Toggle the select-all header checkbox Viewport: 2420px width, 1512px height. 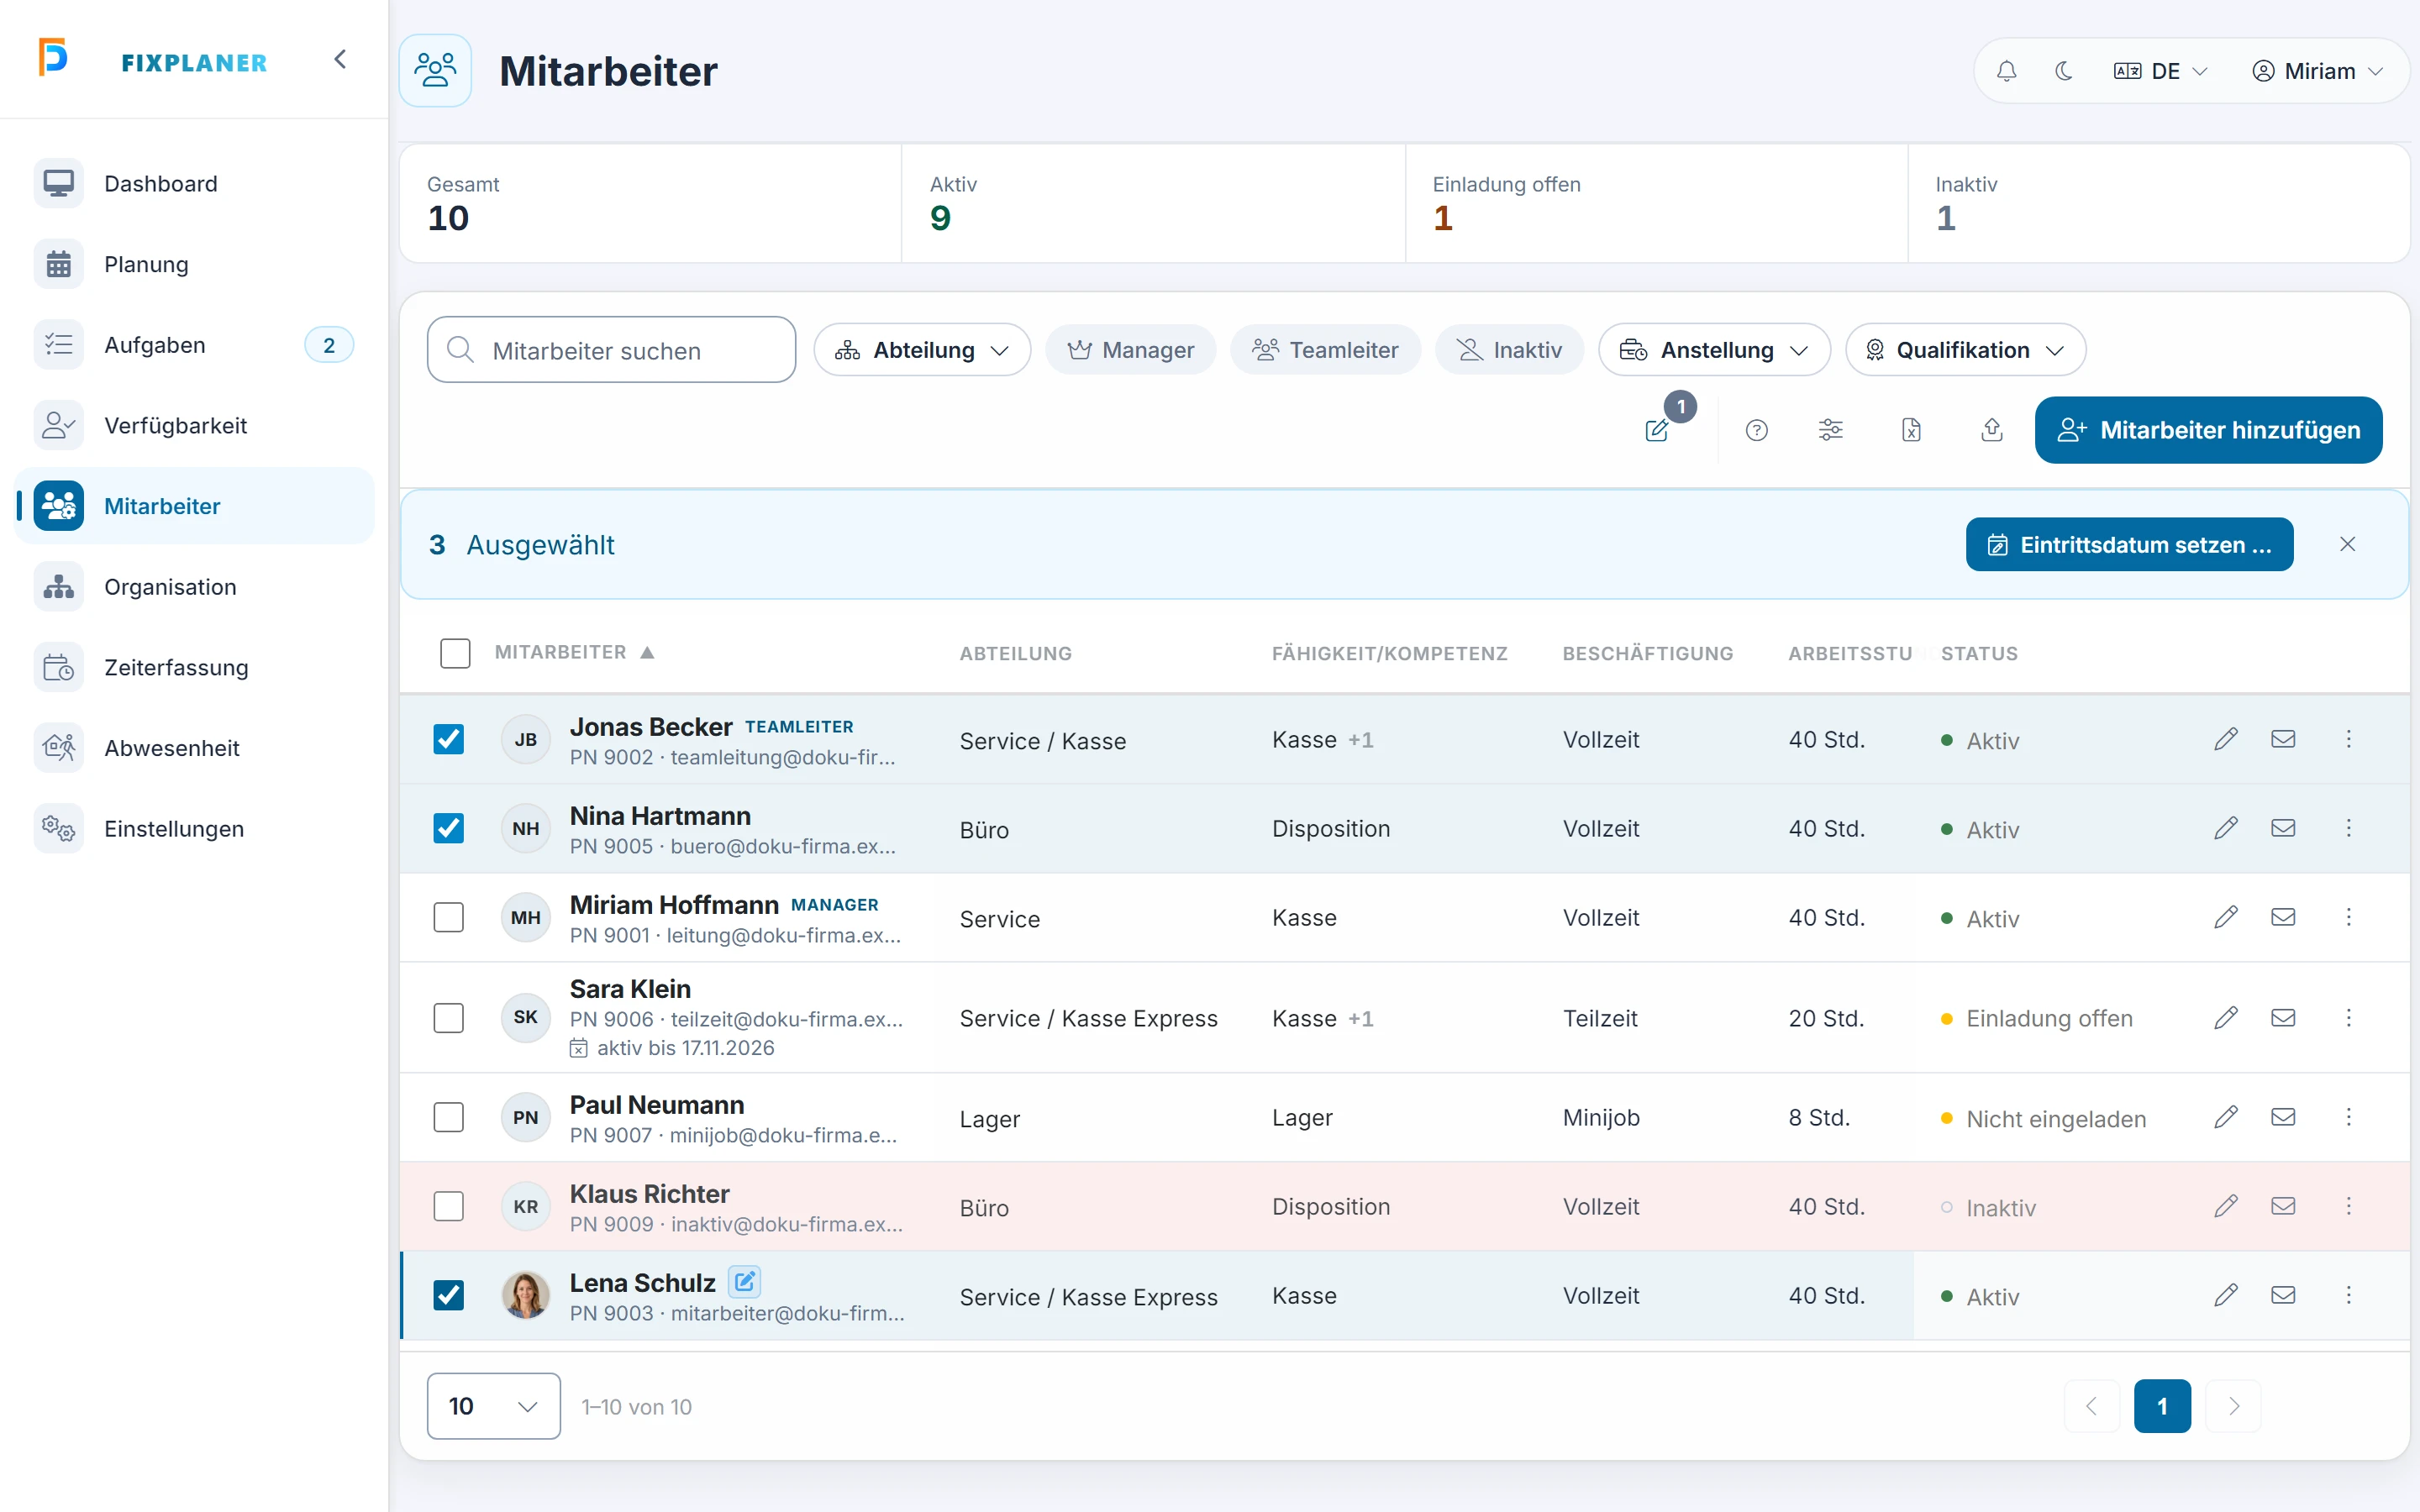(455, 653)
